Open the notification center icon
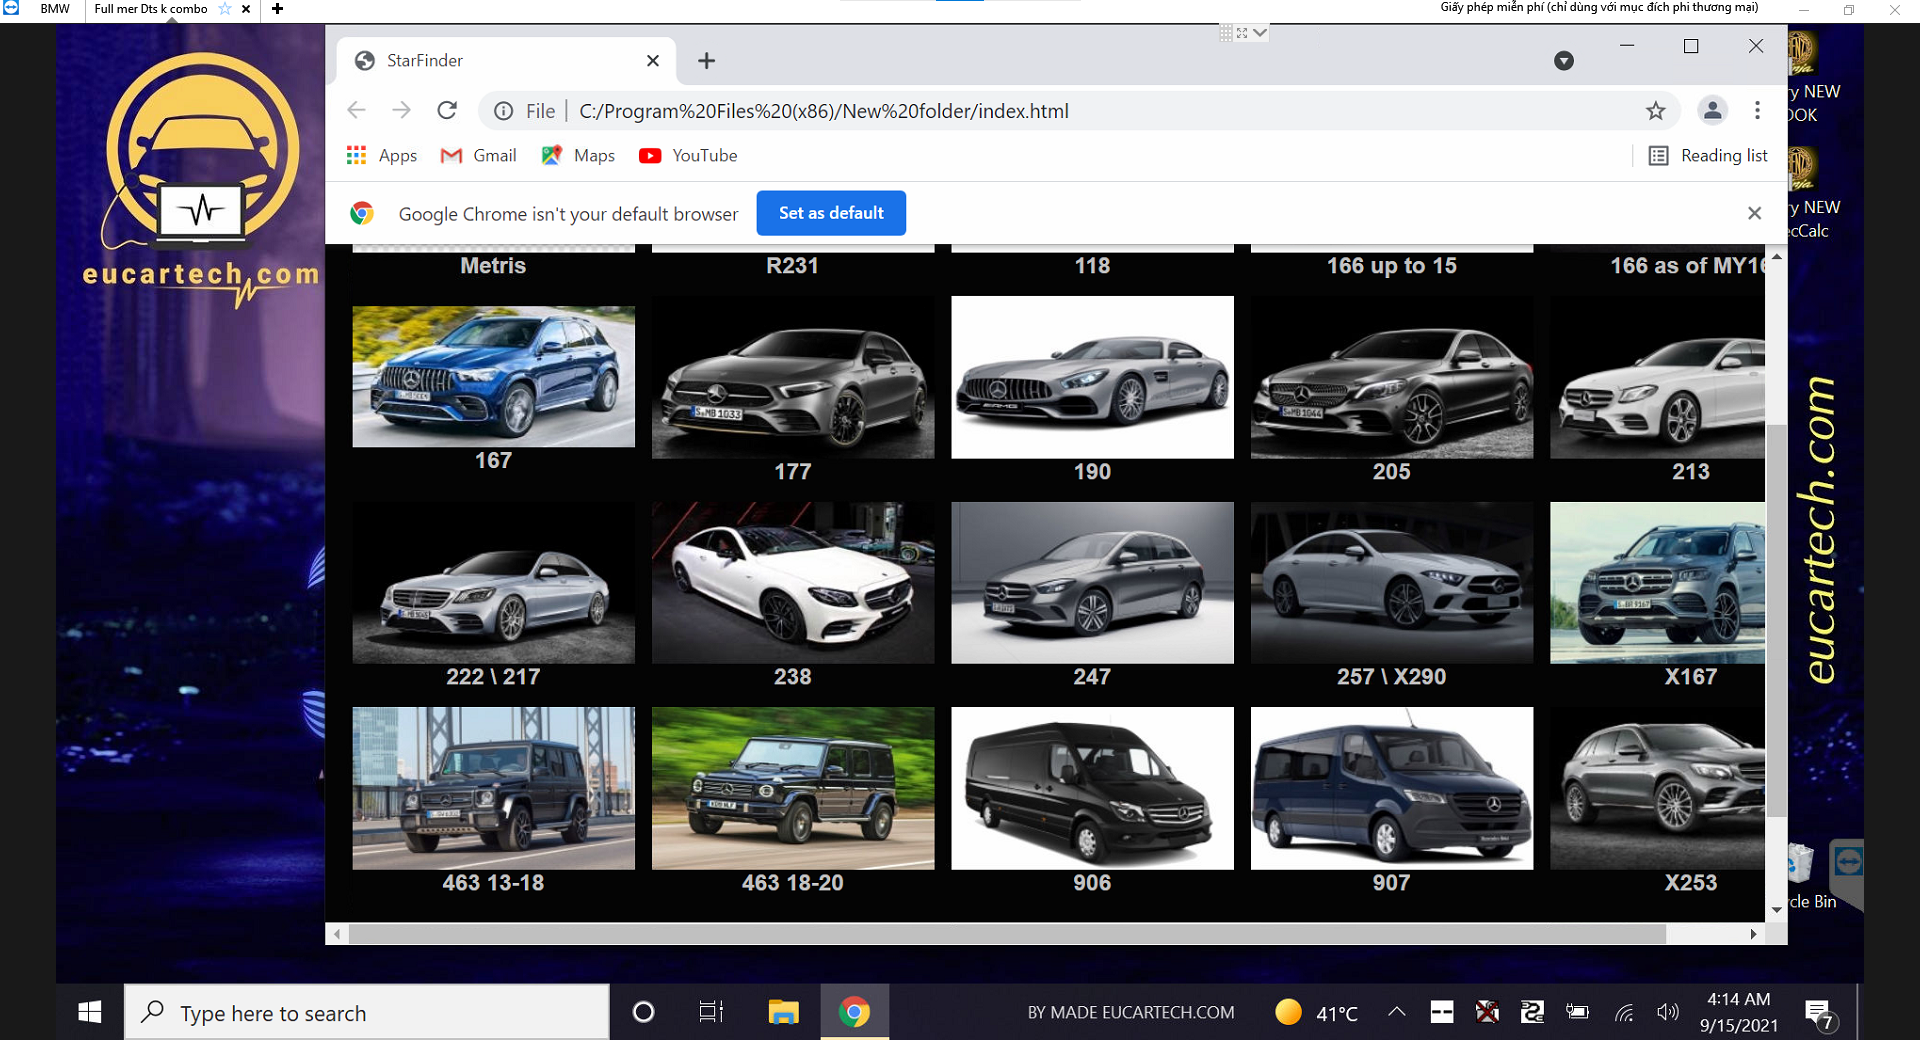The image size is (1920, 1040). point(1821,1015)
